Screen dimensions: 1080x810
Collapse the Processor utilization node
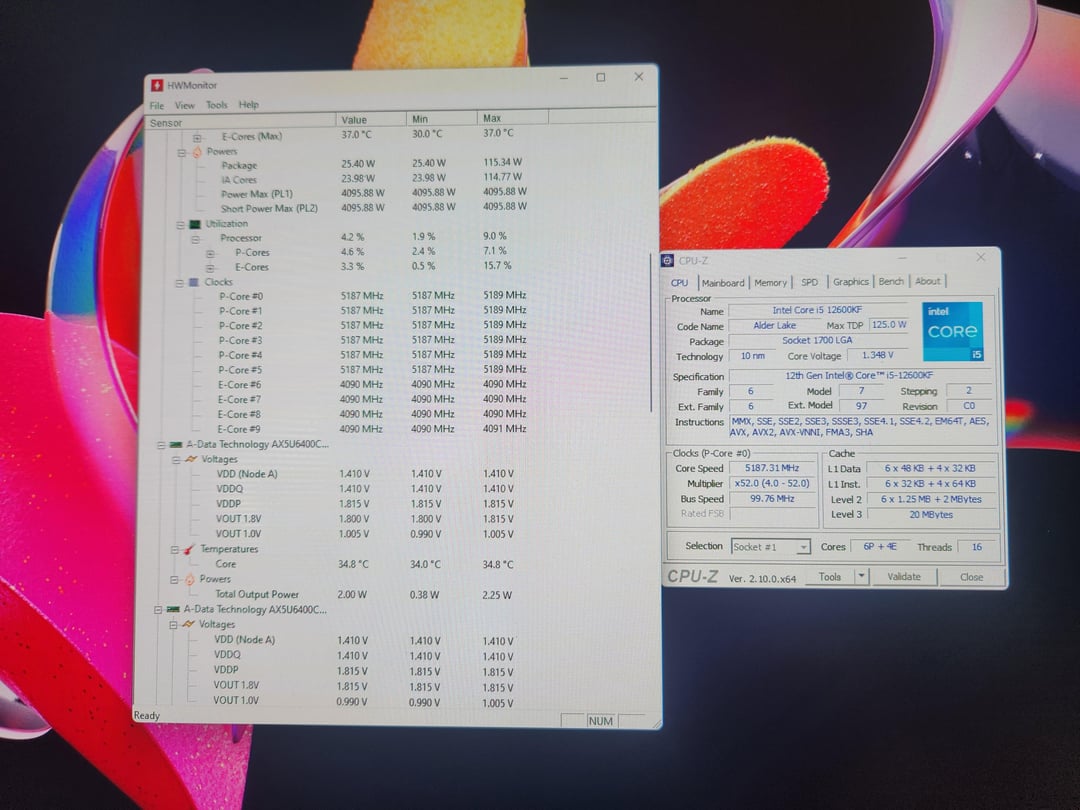(196, 239)
